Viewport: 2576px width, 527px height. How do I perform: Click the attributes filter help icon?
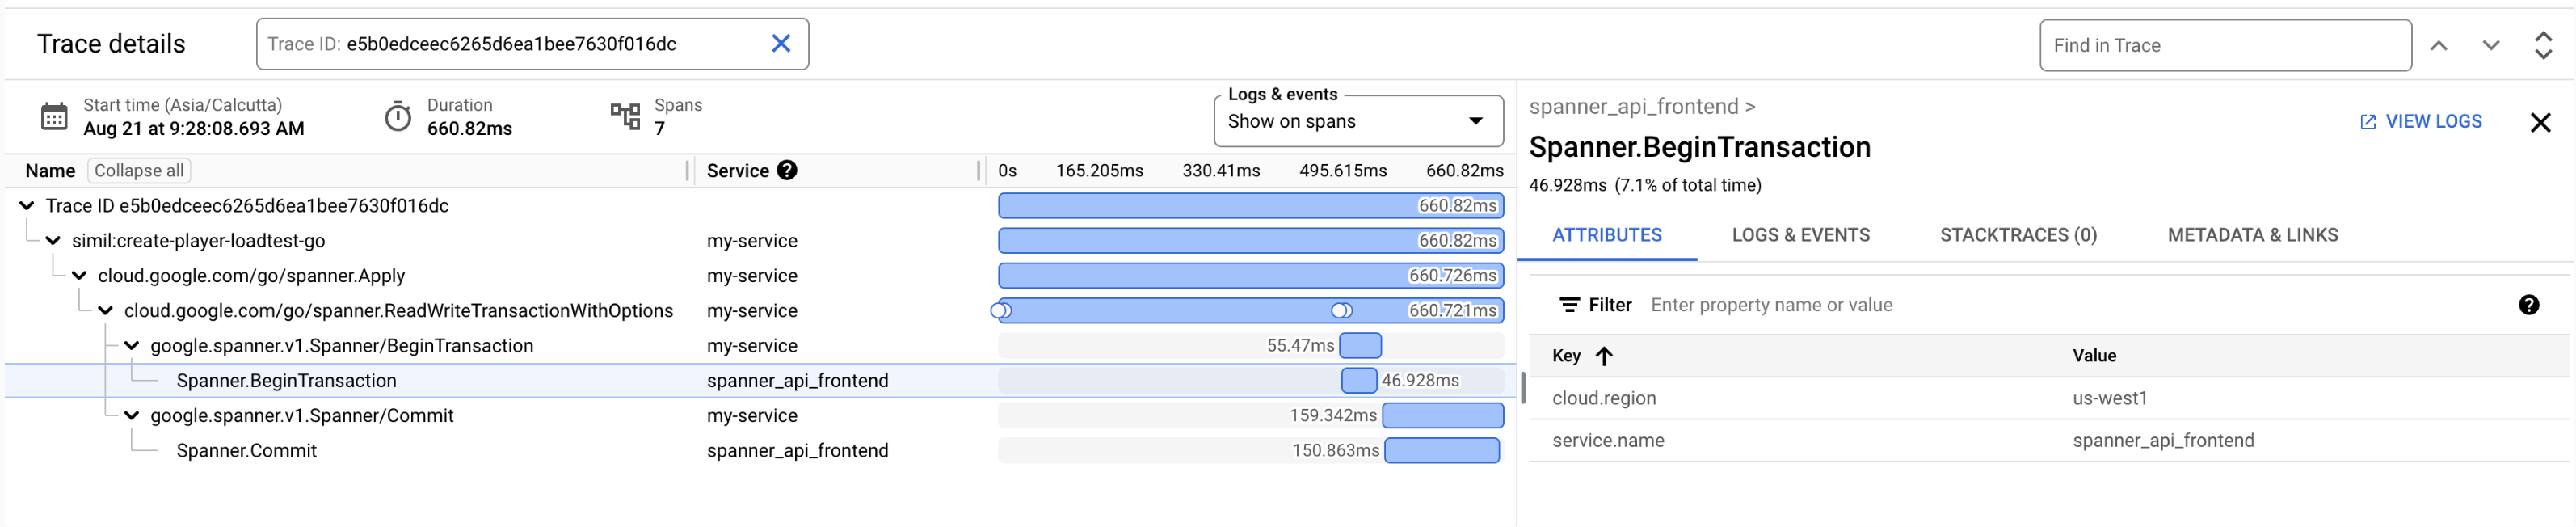(x=2528, y=305)
